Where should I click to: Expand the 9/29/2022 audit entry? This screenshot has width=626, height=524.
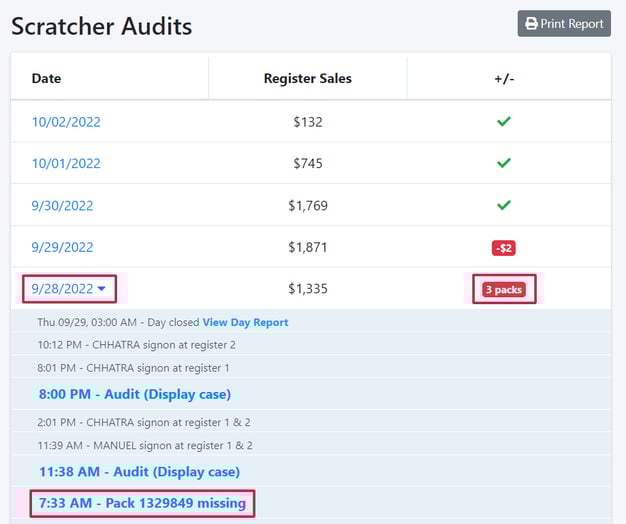62,247
